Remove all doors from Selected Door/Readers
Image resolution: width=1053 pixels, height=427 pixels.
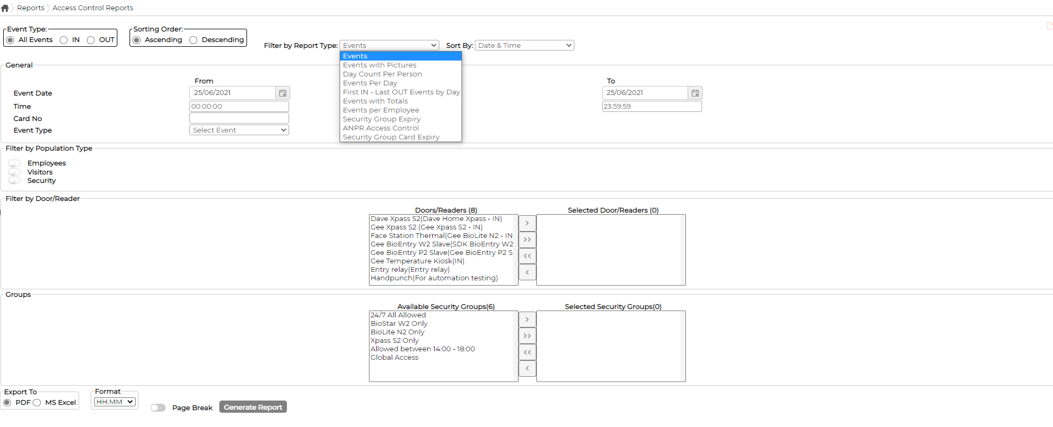(527, 256)
